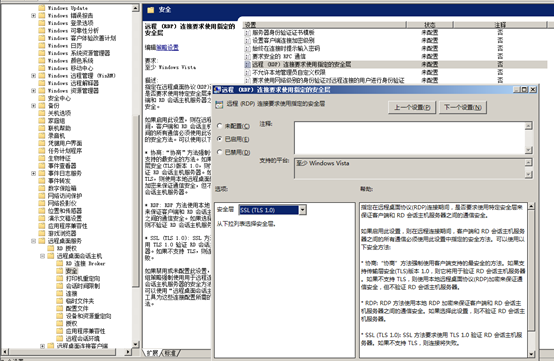Open the 安全层 SSL (TLS 1.0) dropdown
The image size is (554, 361).
pos(302,210)
